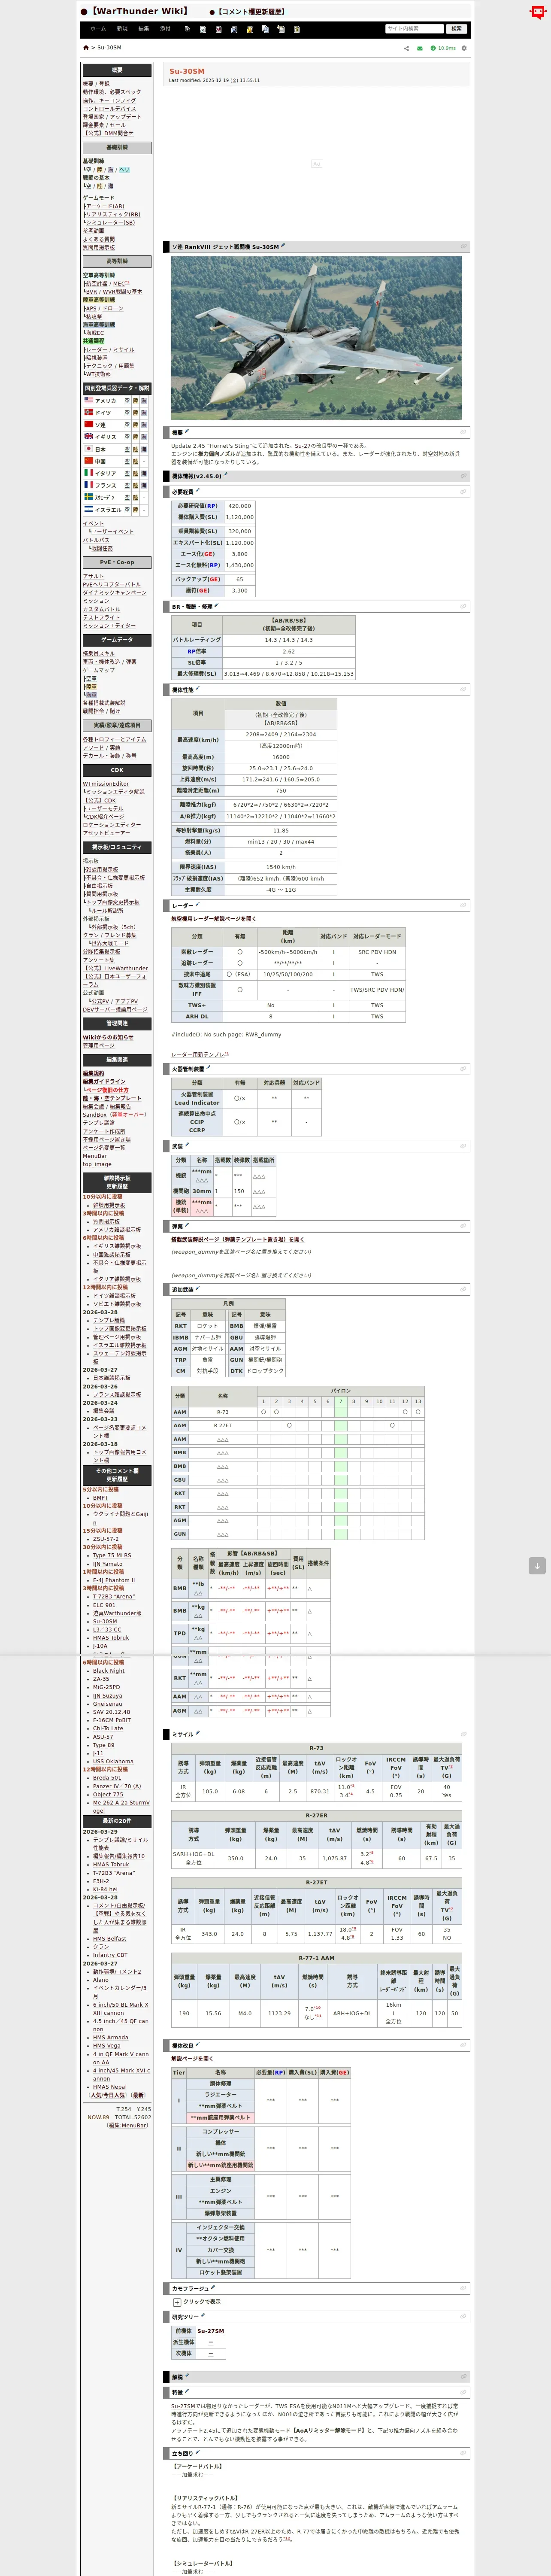Open the 【WarThunder Wiki】 site title link
This screenshot has width=551, height=2576.
[139, 11]
